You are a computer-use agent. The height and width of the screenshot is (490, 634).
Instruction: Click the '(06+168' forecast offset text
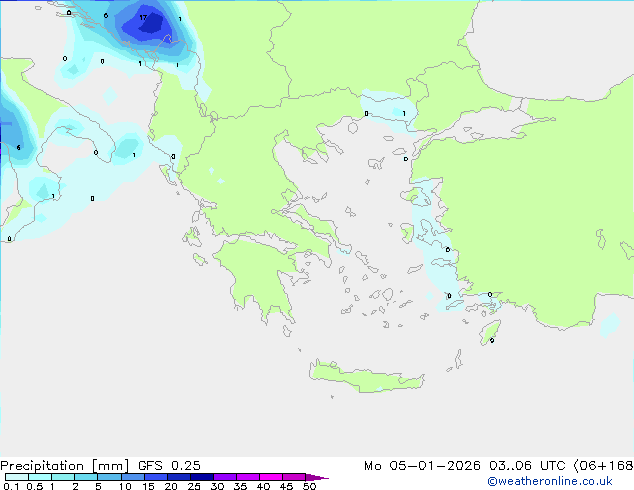[603, 466]
